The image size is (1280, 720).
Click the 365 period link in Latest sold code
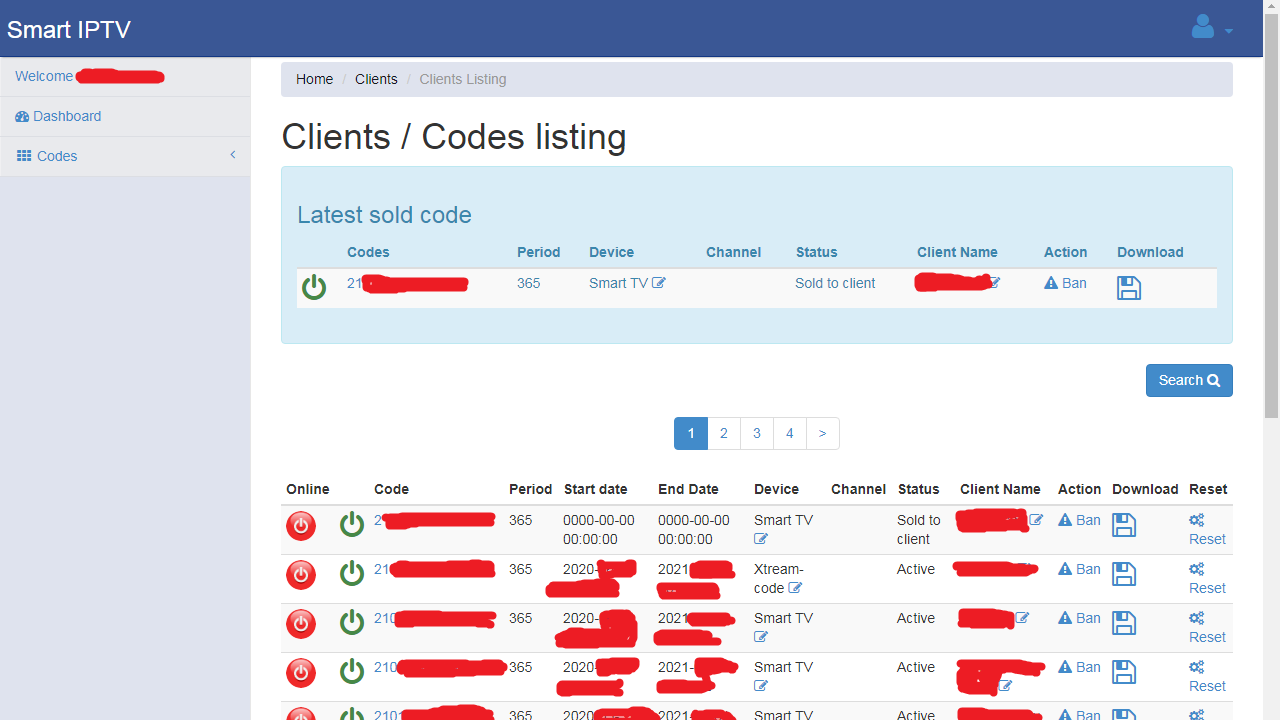tap(528, 283)
